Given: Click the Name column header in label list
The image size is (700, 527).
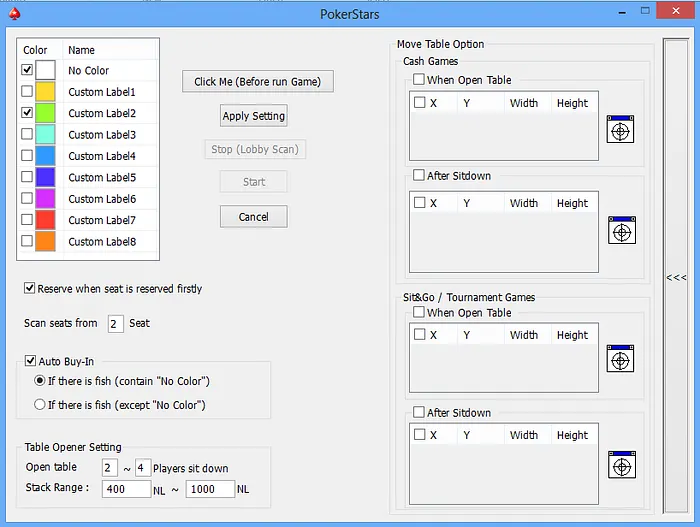Looking at the screenshot, I should click(82, 50).
